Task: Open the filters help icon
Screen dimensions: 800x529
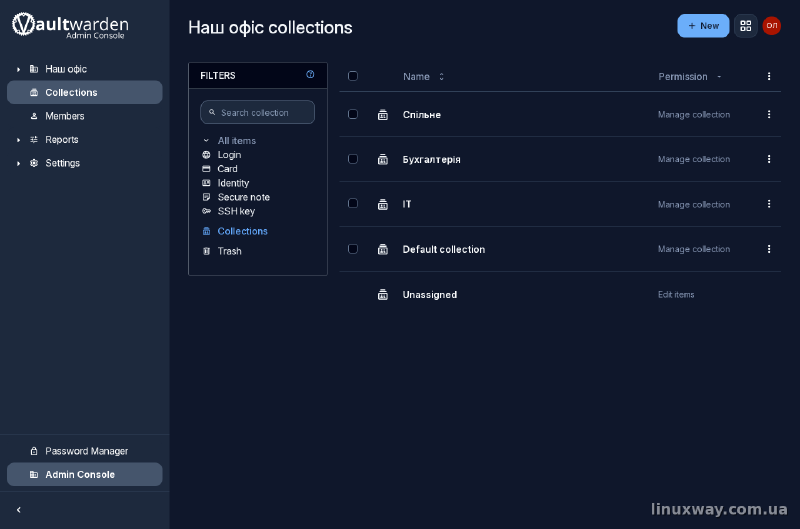Action: 310,74
